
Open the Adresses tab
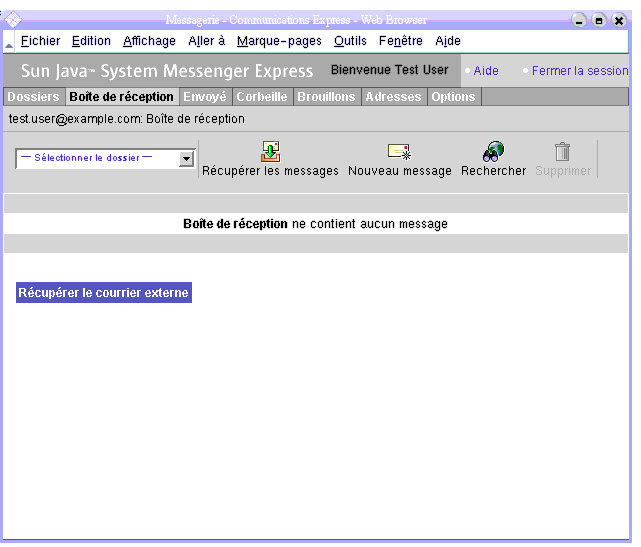(394, 97)
